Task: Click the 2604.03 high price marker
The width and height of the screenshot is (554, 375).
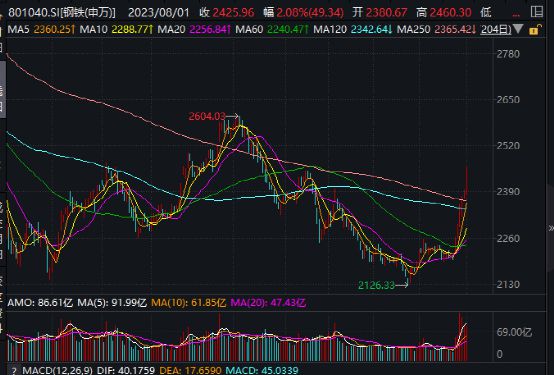Action: pyautogui.click(x=207, y=116)
